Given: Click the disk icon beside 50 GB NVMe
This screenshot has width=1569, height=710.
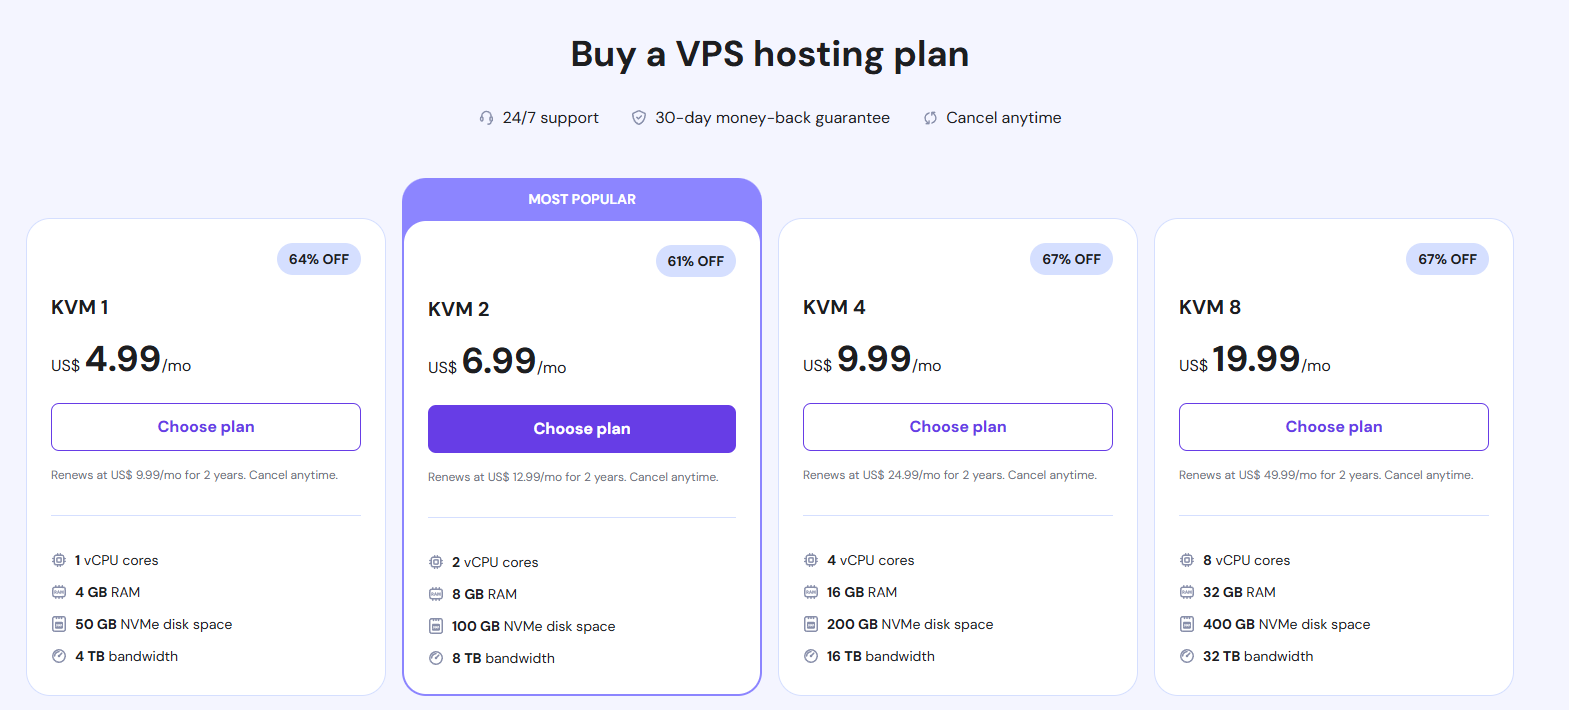Looking at the screenshot, I should 59,624.
